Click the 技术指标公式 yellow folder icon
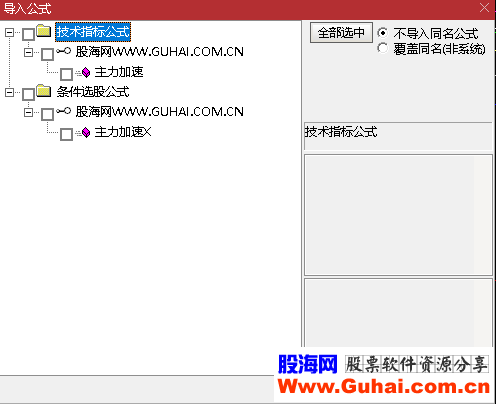 point(43,31)
